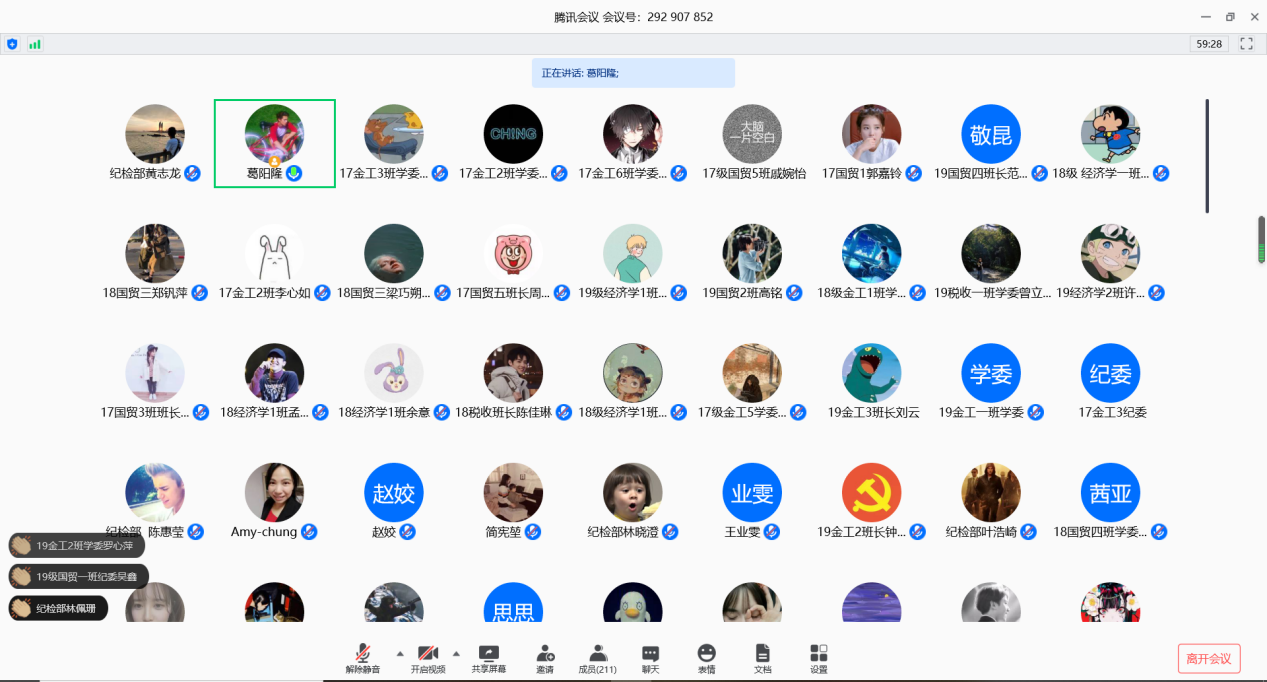1267x682 pixels.
Task: Open the 表情 emoji reactions
Action: [706, 658]
